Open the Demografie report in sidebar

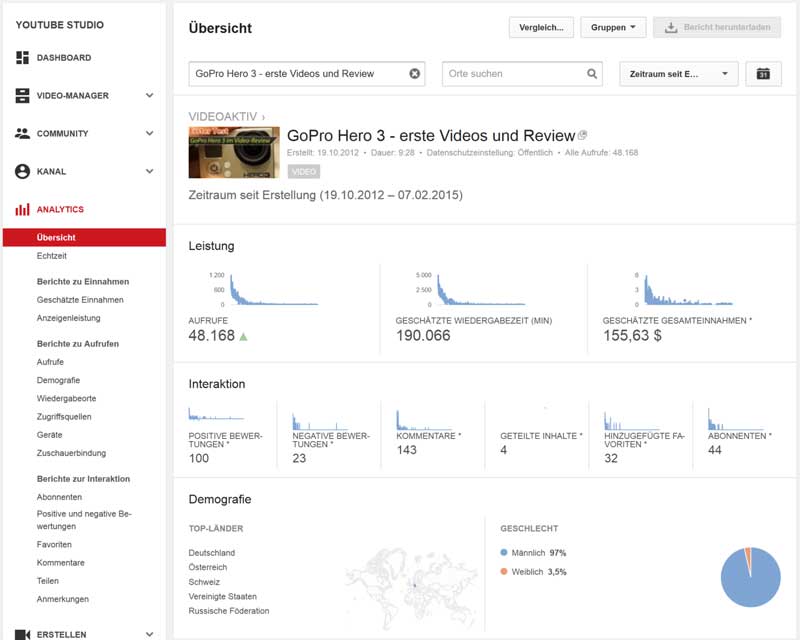coord(58,380)
